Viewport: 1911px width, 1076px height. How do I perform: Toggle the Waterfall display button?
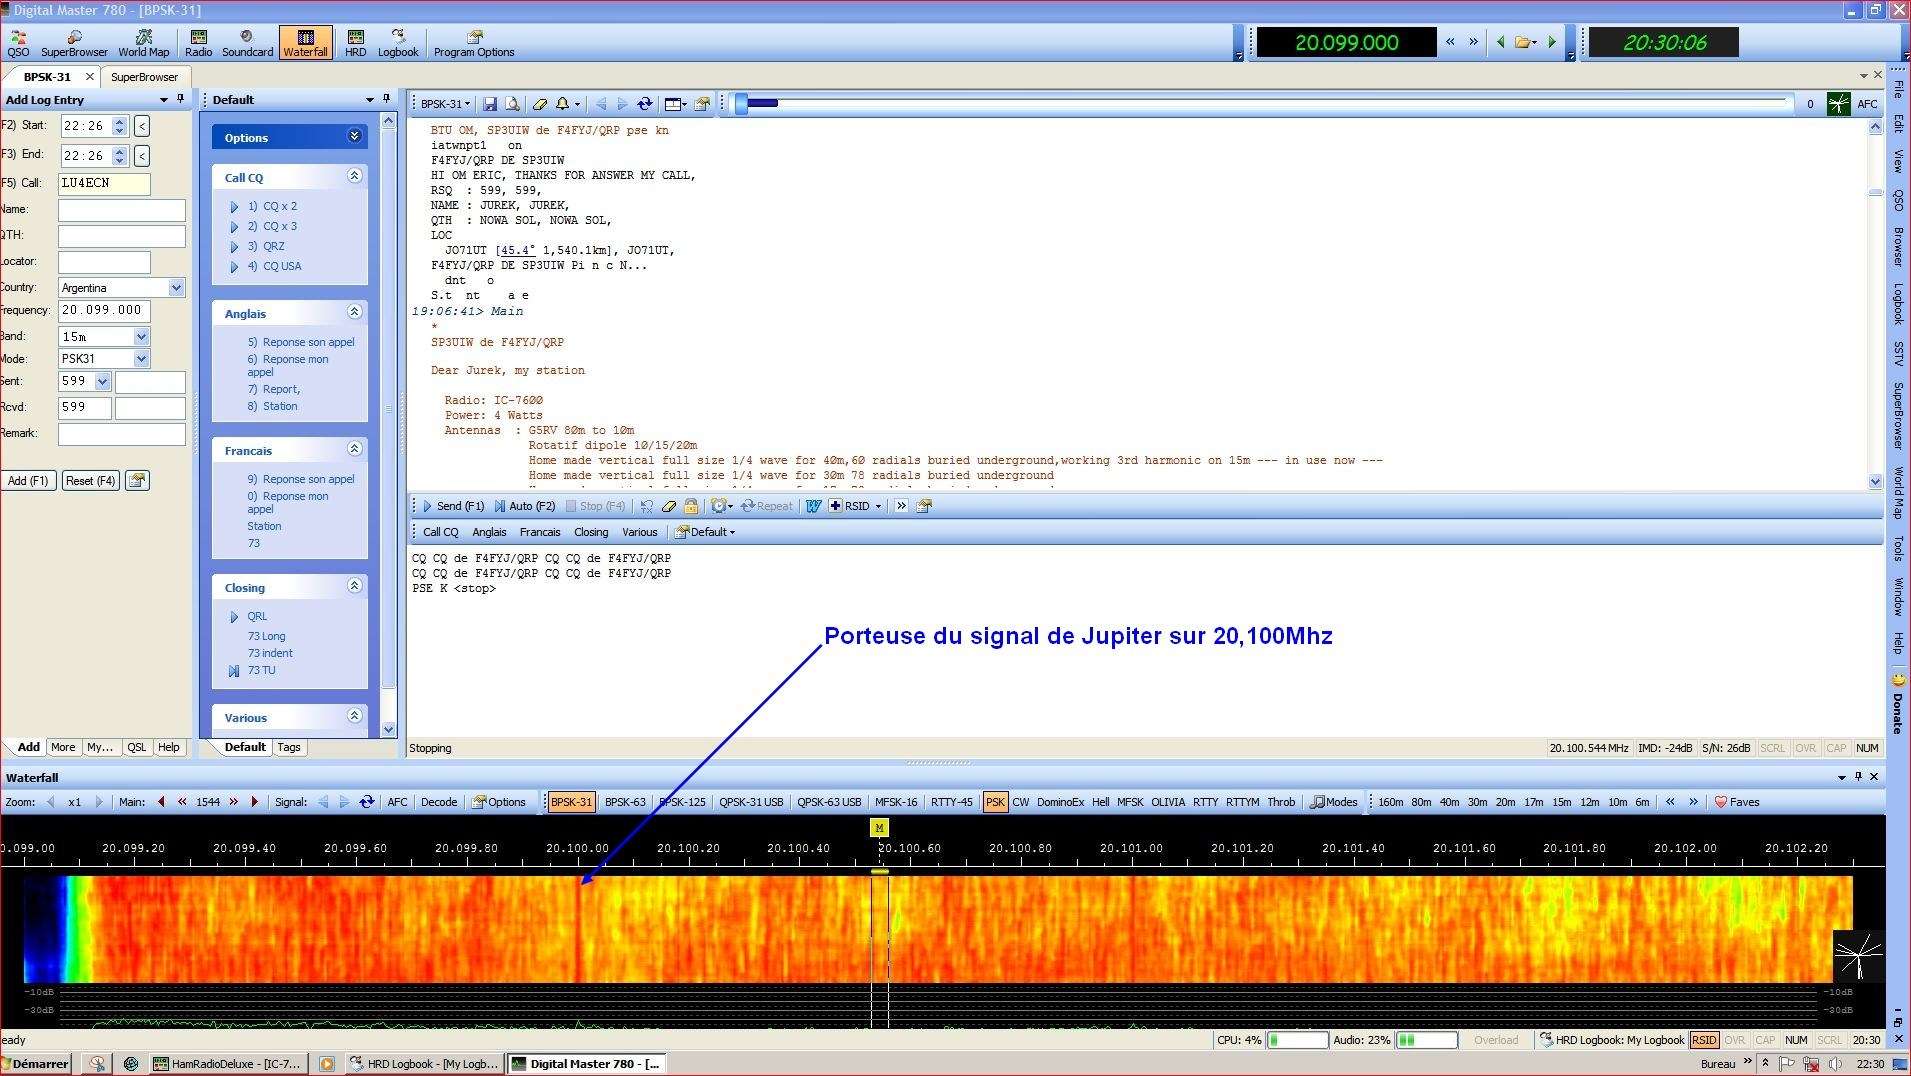pyautogui.click(x=306, y=43)
